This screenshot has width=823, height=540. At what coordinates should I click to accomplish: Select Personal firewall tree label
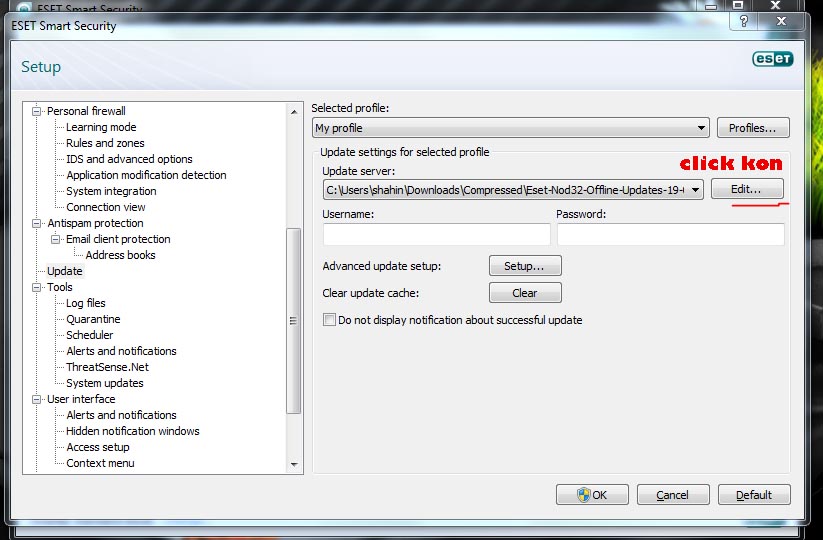click(86, 111)
